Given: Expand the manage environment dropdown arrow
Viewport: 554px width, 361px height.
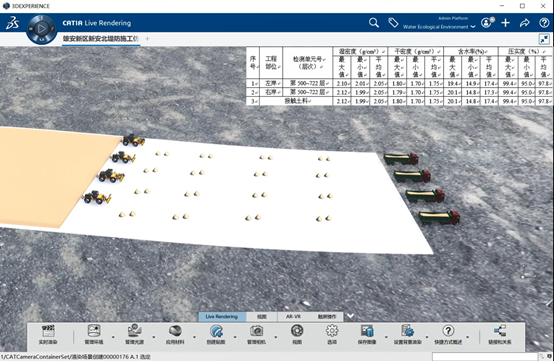Looking at the screenshot, I should pos(113,337).
